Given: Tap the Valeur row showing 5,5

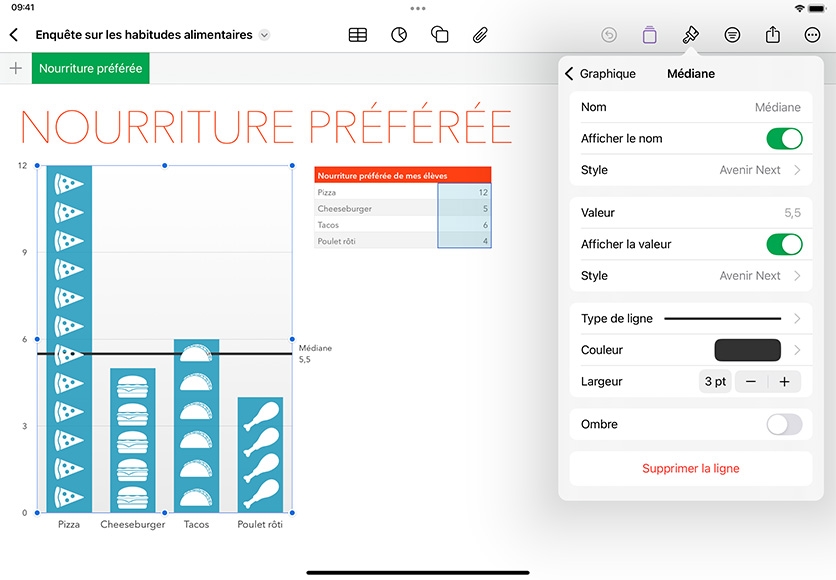Looking at the screenshot, I should (x=691, y=213).
